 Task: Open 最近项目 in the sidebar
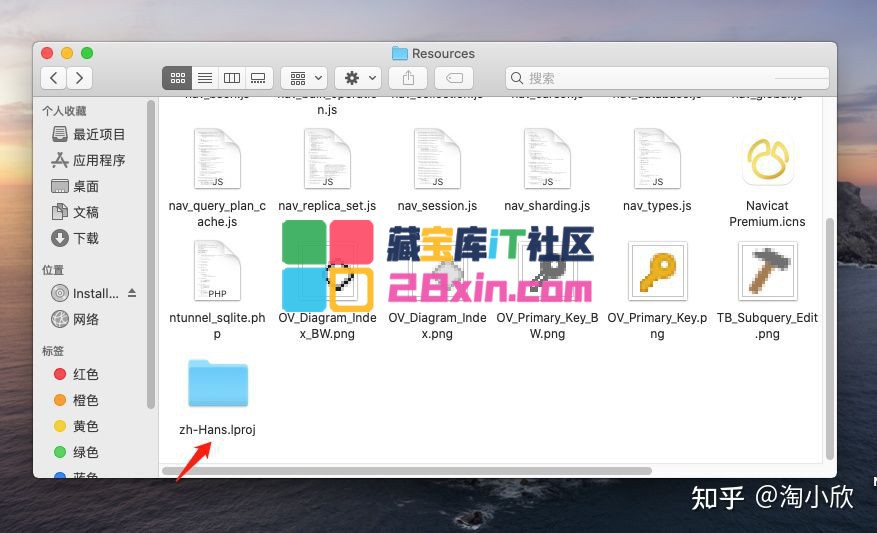tap(88, 134)
